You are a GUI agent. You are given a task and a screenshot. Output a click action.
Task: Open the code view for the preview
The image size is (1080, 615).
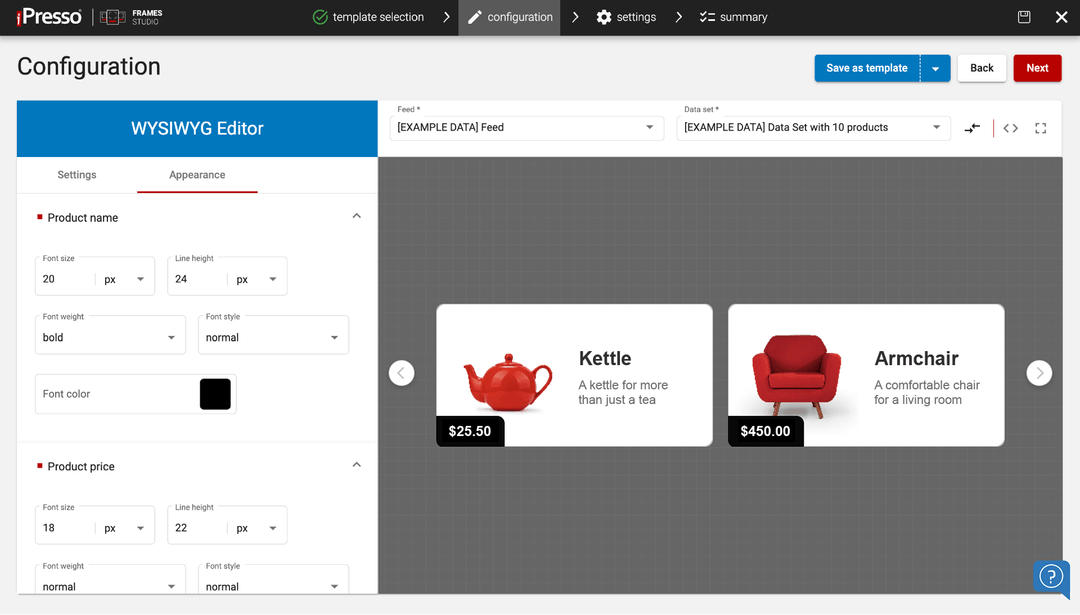tap(1010, 128)
